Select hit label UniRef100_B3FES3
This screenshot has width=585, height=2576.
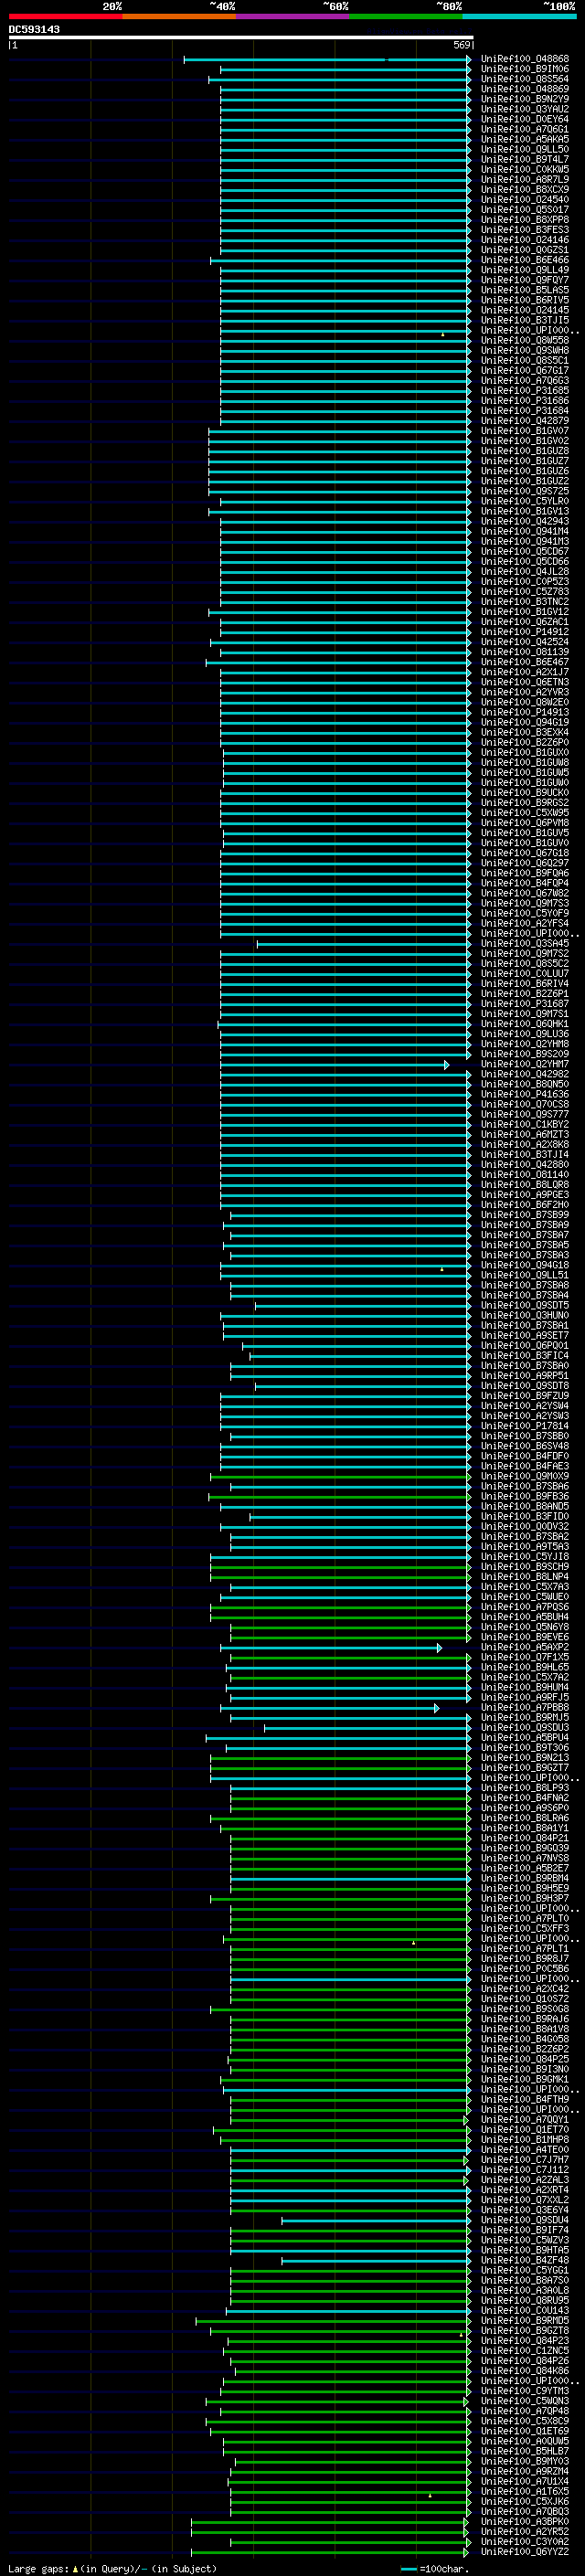coord(525,230)
